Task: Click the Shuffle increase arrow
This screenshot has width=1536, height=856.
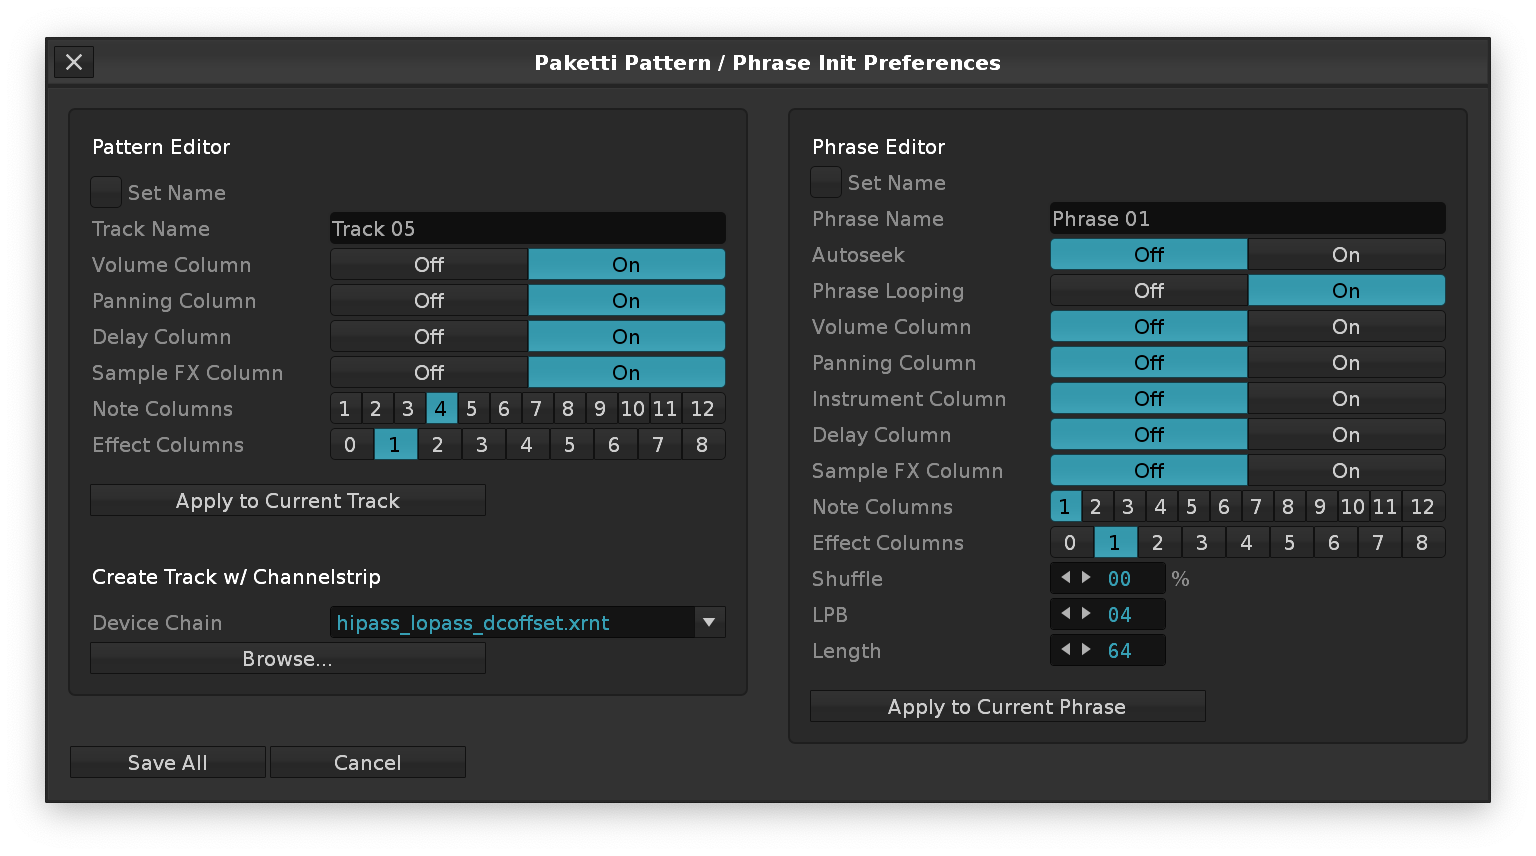Action: [1086, 578]
